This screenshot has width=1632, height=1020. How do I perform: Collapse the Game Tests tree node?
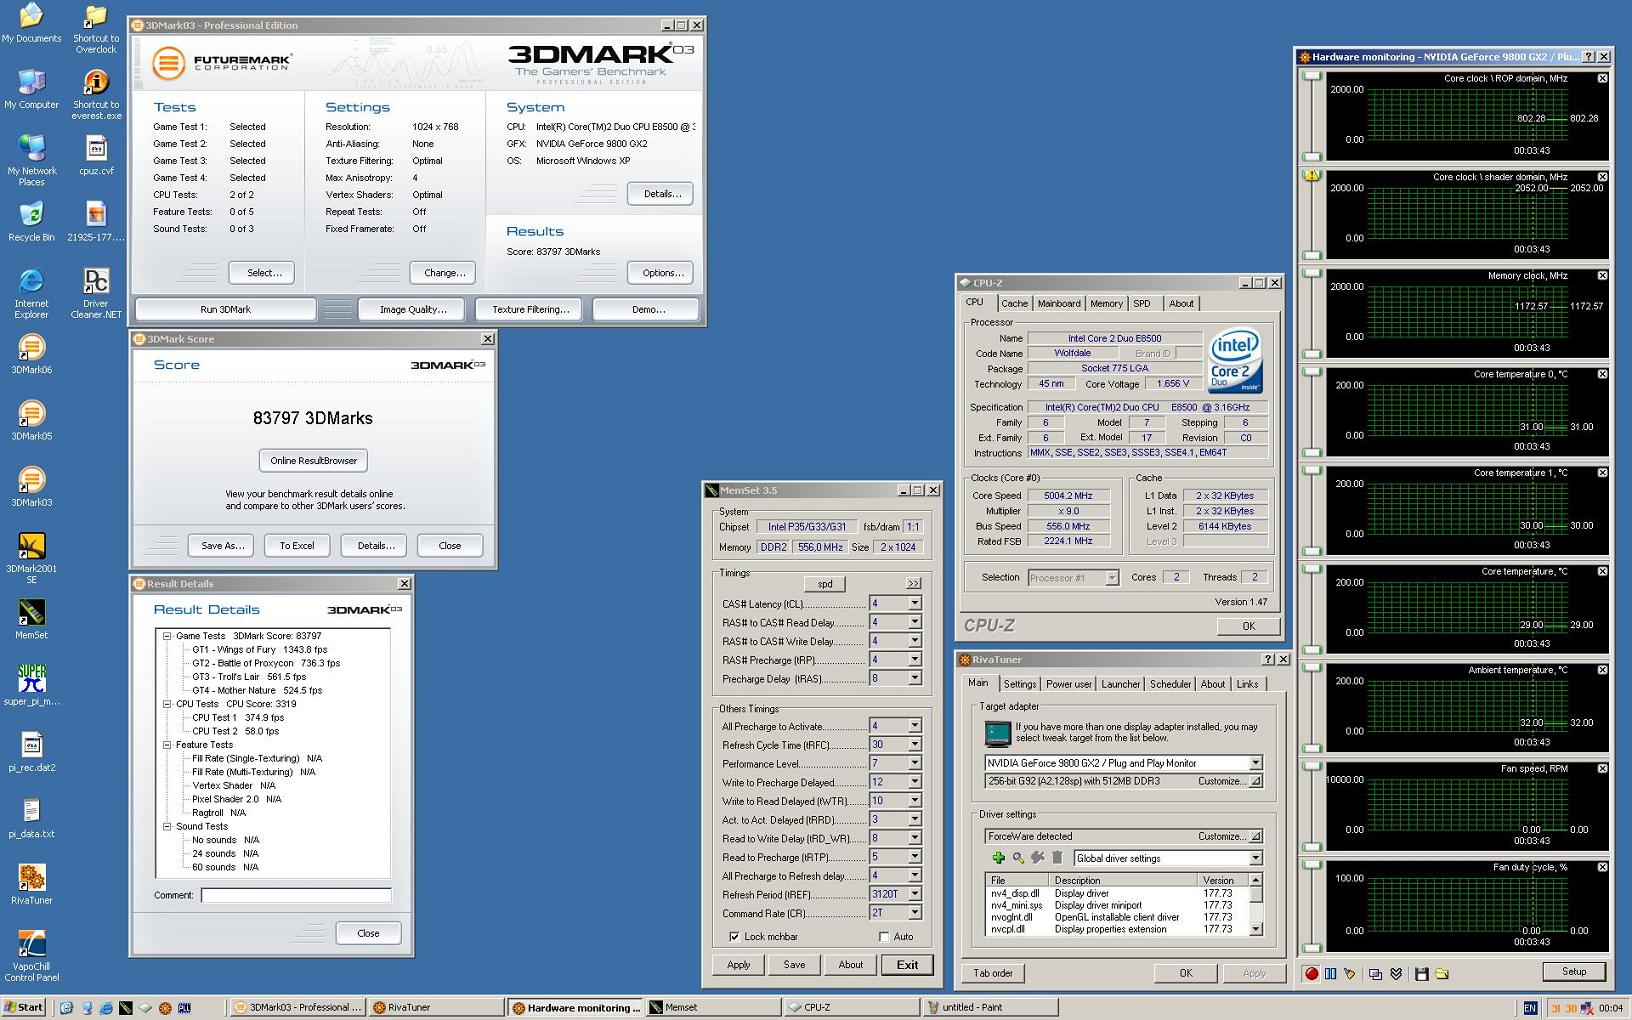click(167, 636)
